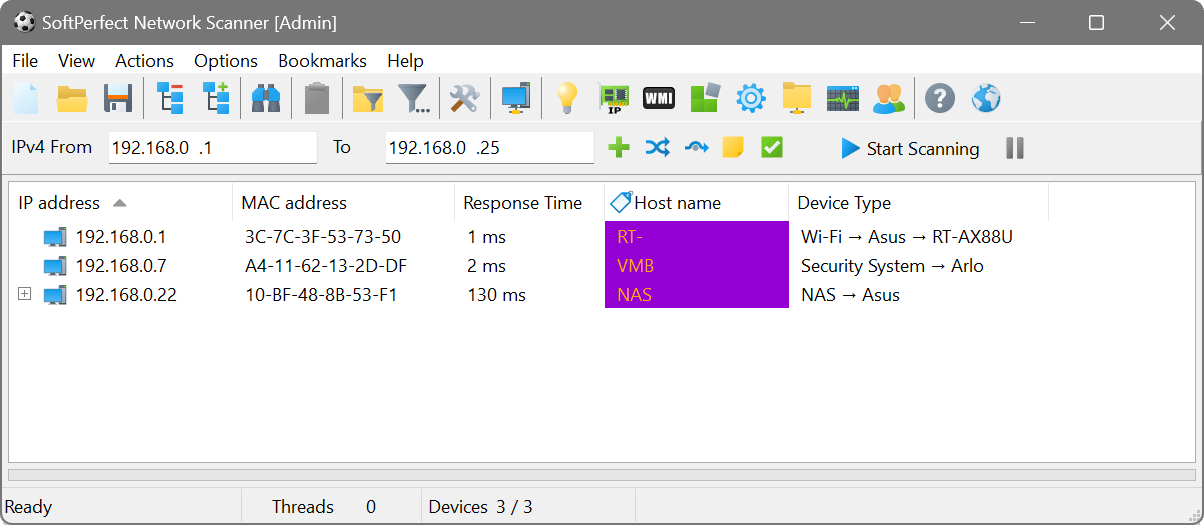Click the light bulb toolbar icon

point(567,98)
